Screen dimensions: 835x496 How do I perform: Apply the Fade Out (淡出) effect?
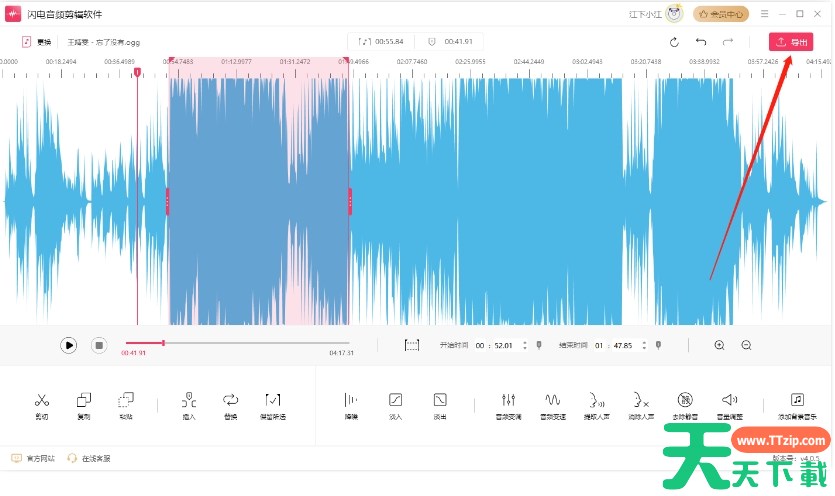(440, 400)
